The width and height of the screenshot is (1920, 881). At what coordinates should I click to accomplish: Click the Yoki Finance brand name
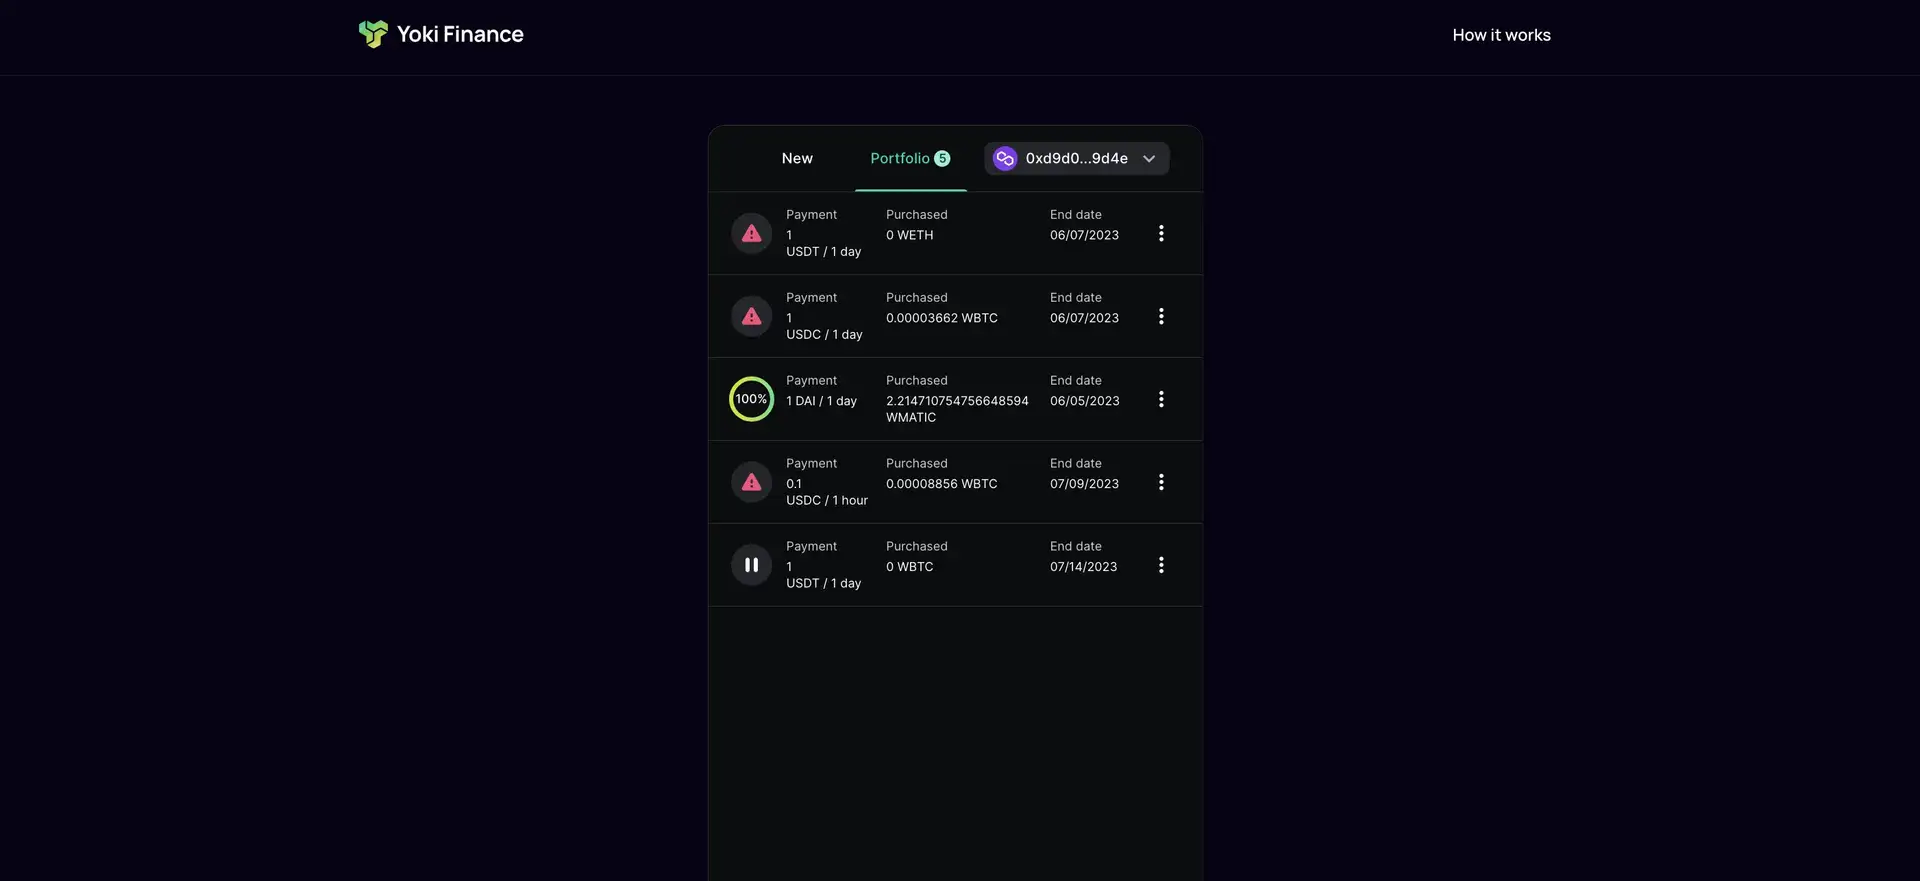[x=460, y=34]
